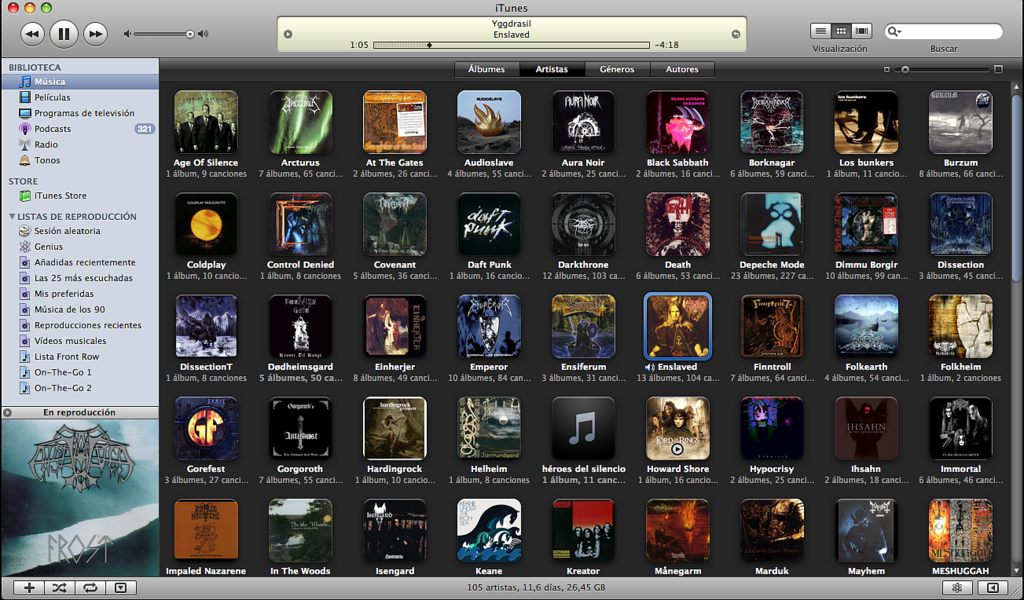Click the low volume speaker icon
1024x600 pixels.
pos(127,34)
